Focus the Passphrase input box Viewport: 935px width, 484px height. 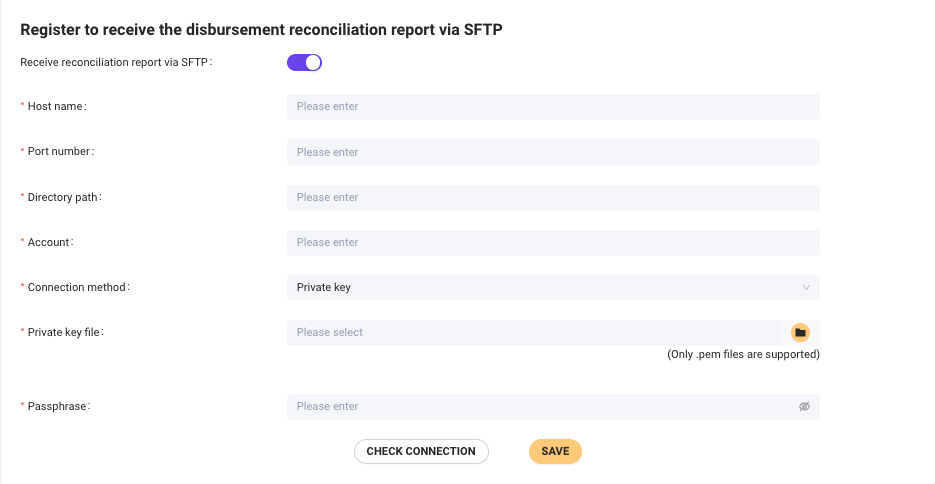point(540,407)
